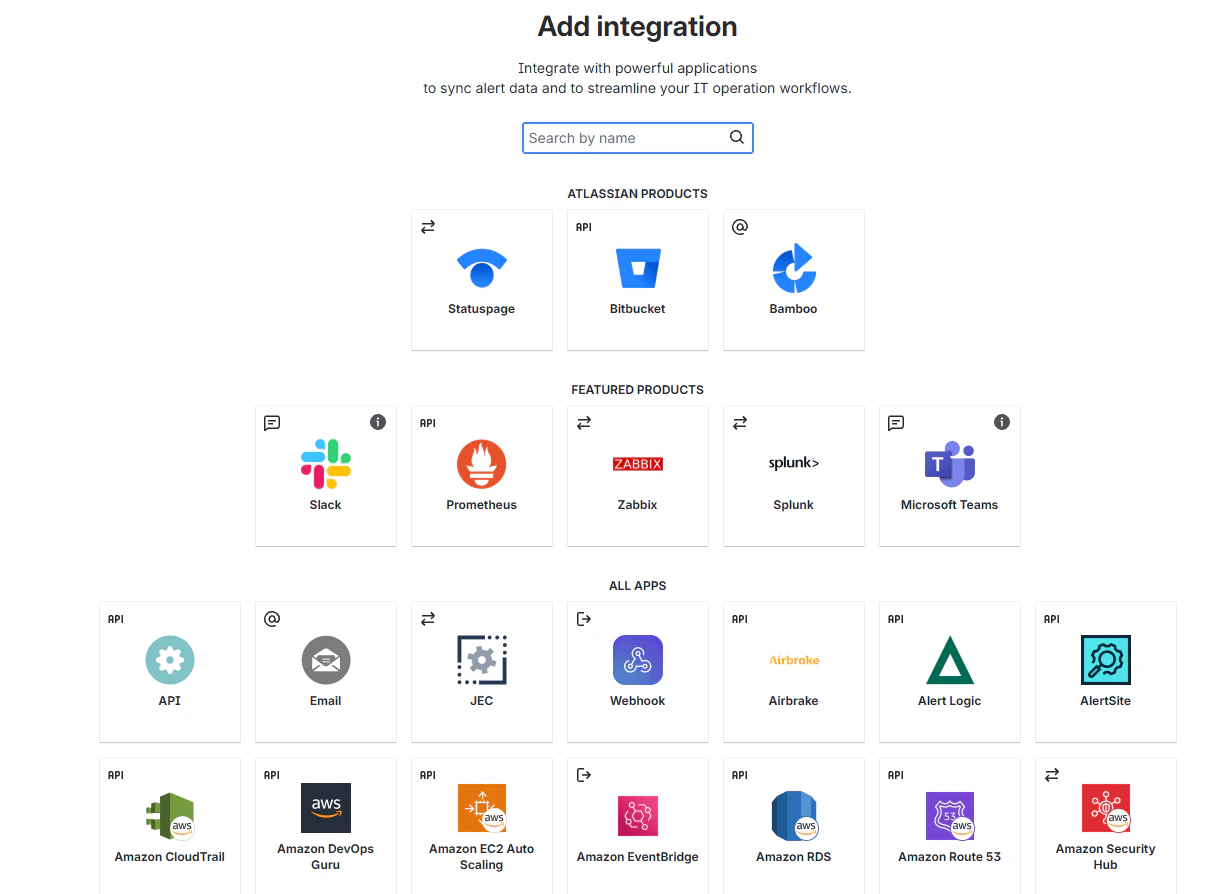Screen dimensions: 1231x894
Task: Click the Amazon DevOps Guru label
Action: point(326,857)
